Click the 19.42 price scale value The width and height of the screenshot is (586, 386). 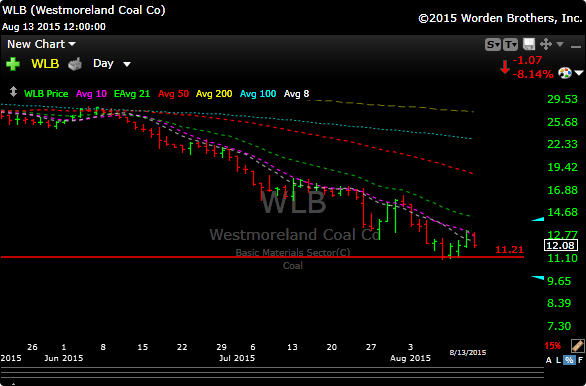coord(562,167)
